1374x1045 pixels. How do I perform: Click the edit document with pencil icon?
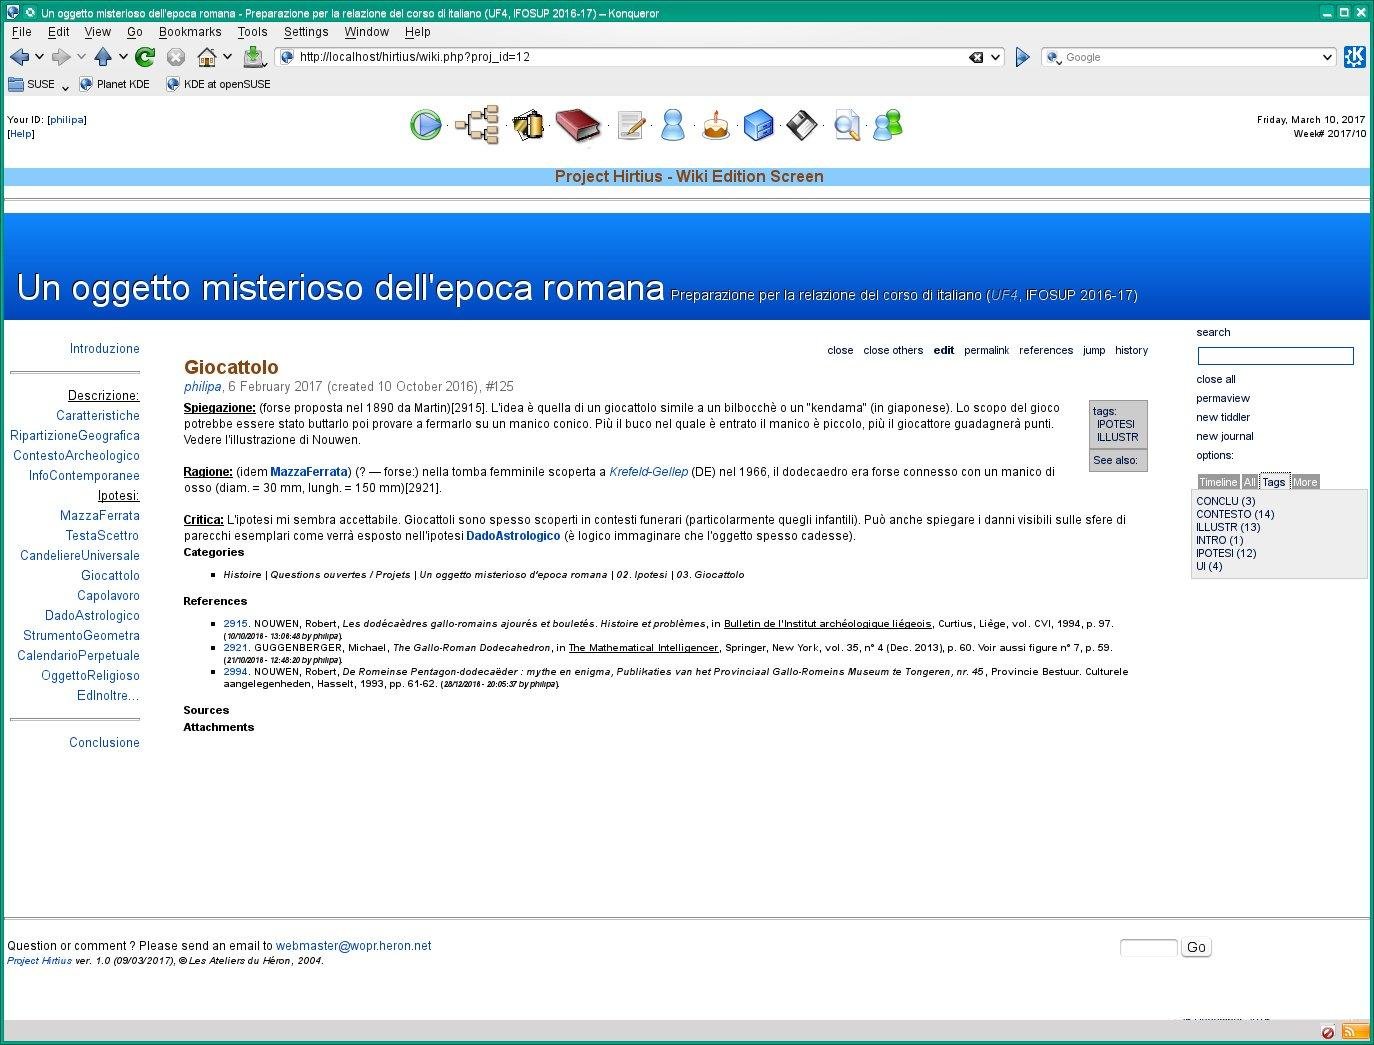point(631,125)
